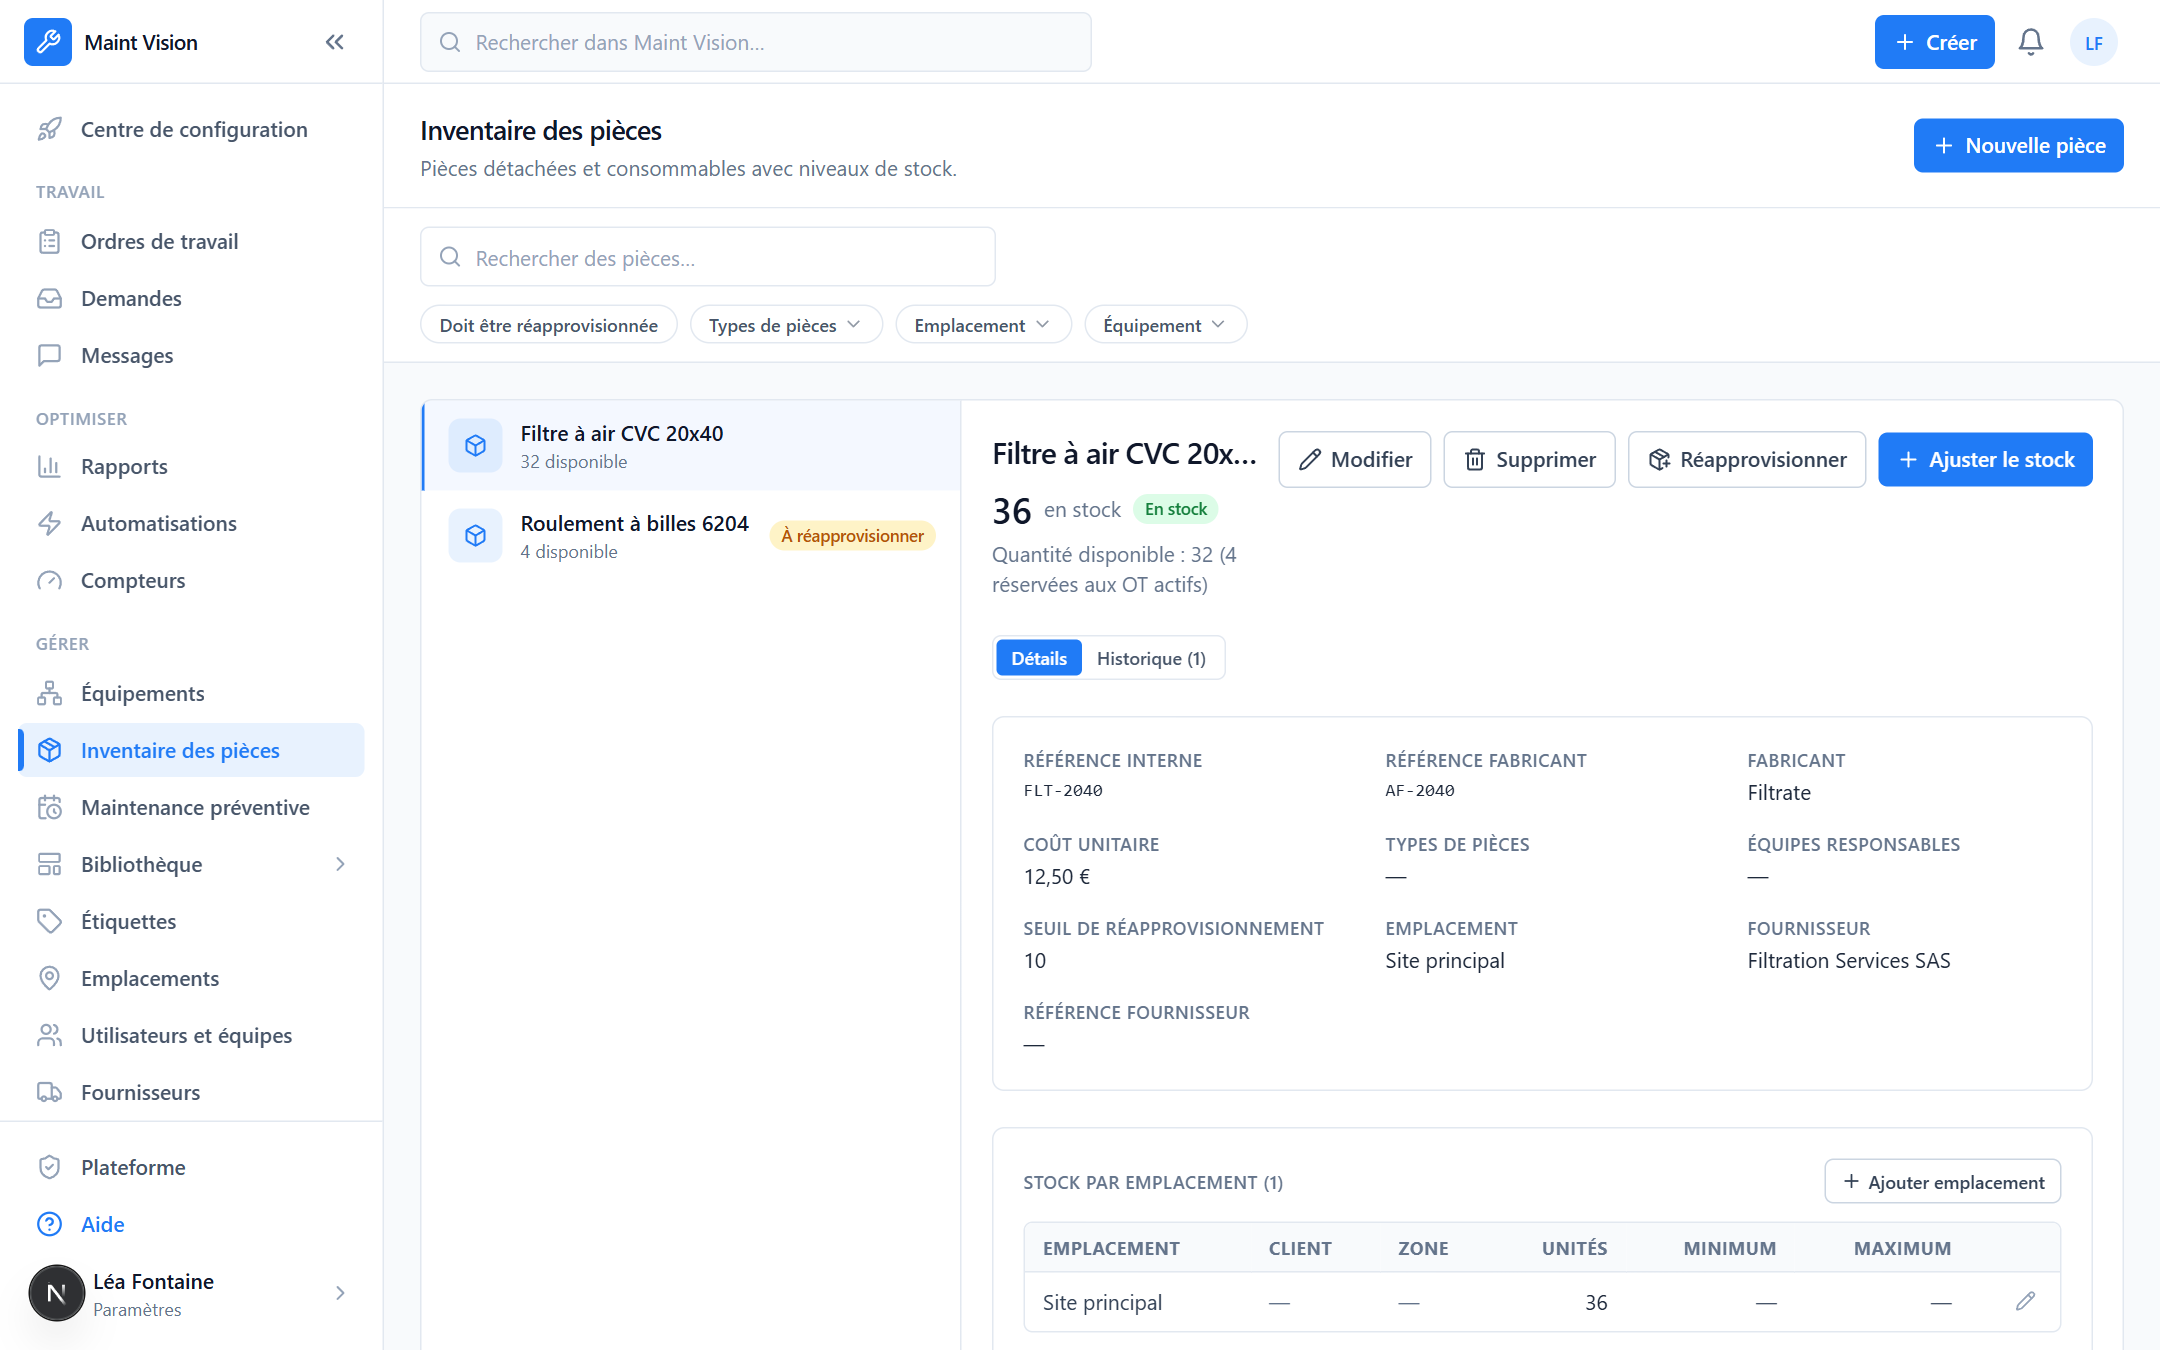Switch to the Historique (1) tab
Viewport: 2160px width, 1350px height.
click(x=1151, y=659)
